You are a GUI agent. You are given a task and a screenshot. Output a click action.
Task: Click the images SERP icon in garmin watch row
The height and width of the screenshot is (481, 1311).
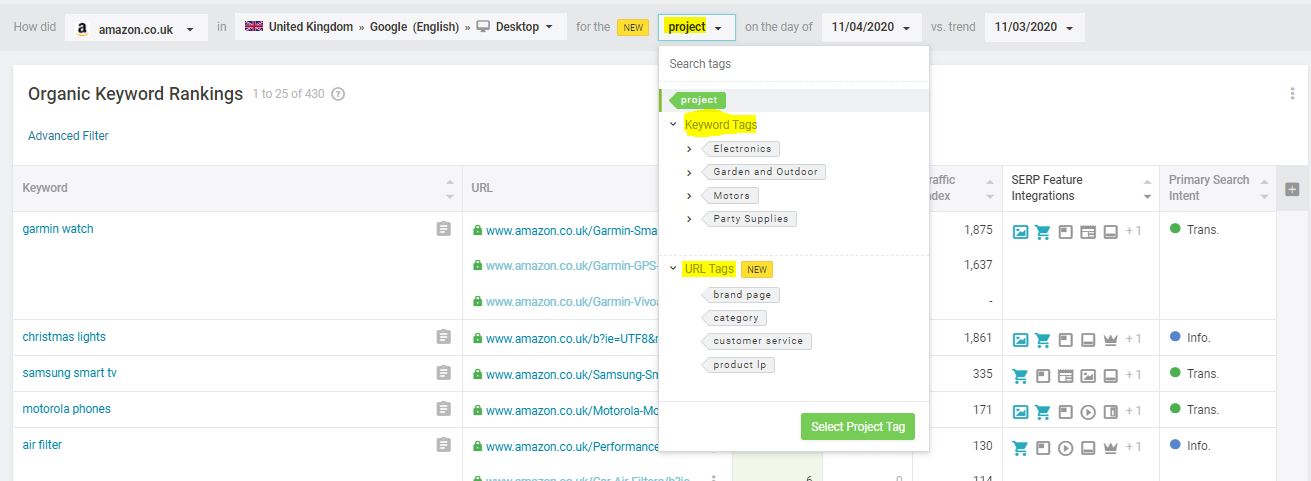click(1020, 232)
